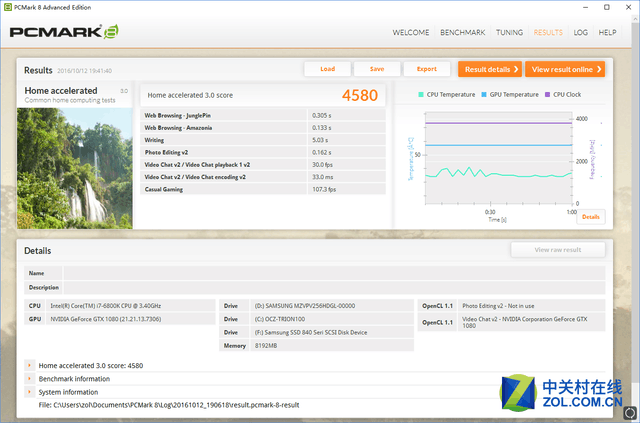Viewport: 640px width, 423px height.
Task: Minimize the PCMark 8 window
Action: click(x=585, y=7)
